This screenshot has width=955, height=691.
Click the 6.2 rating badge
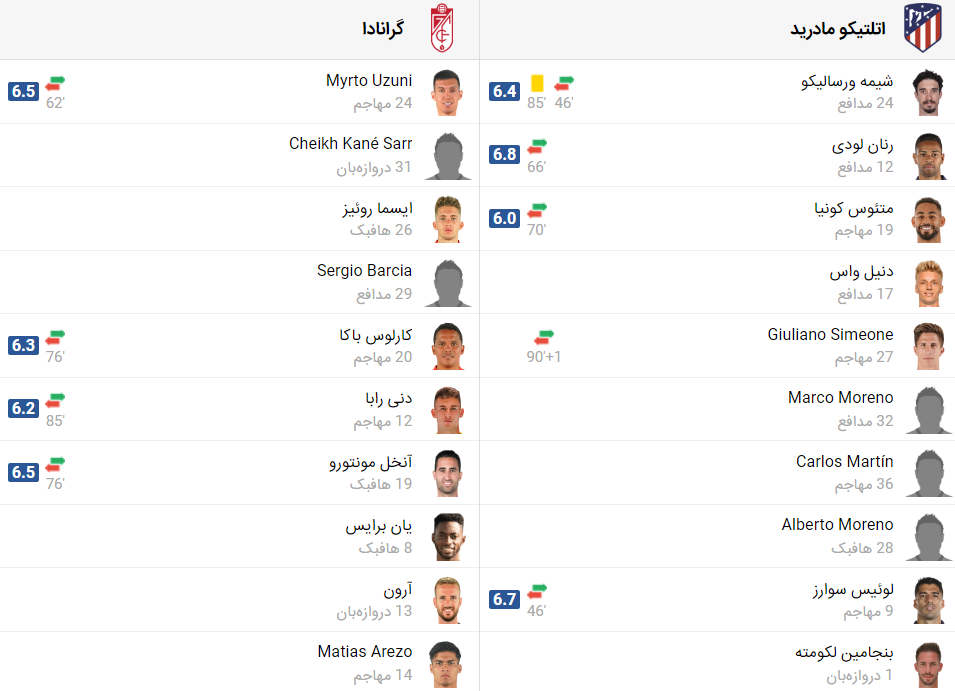(x=24, y=409)
